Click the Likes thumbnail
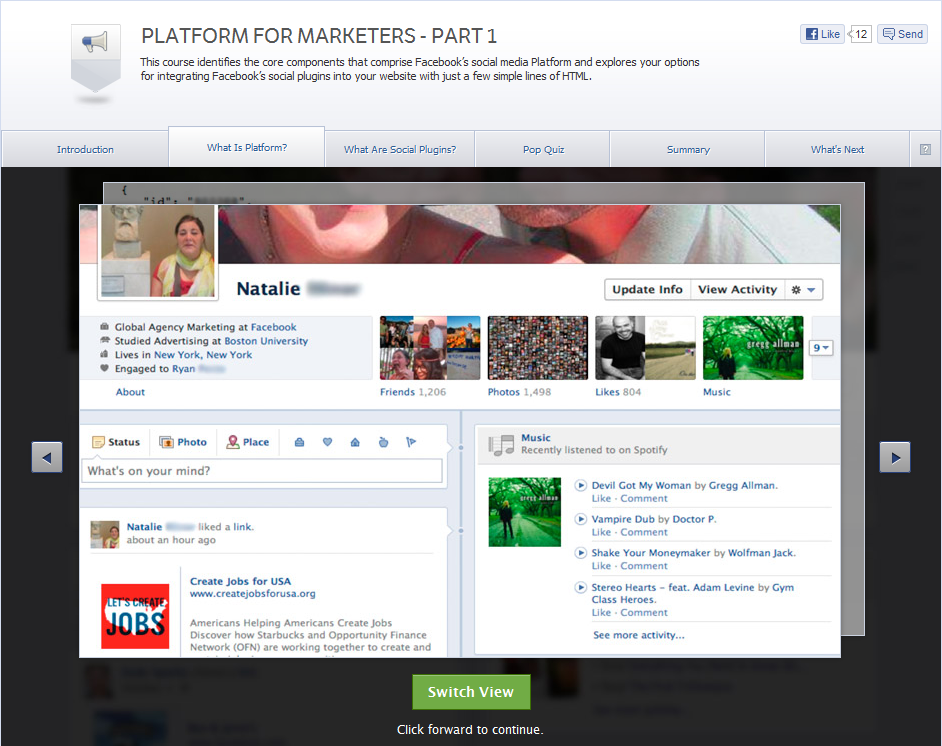 (x=645, y=348)
